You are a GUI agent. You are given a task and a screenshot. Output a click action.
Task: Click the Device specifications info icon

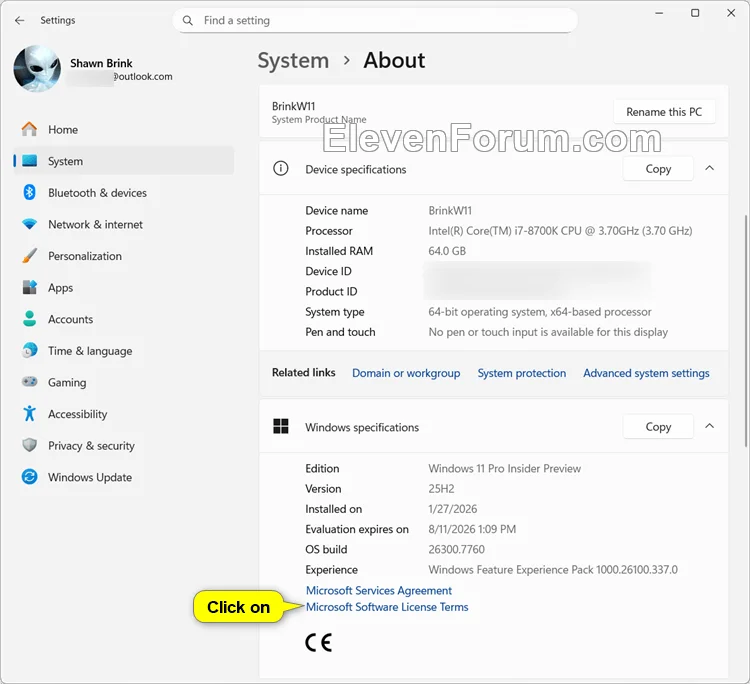tap(281, 168)
